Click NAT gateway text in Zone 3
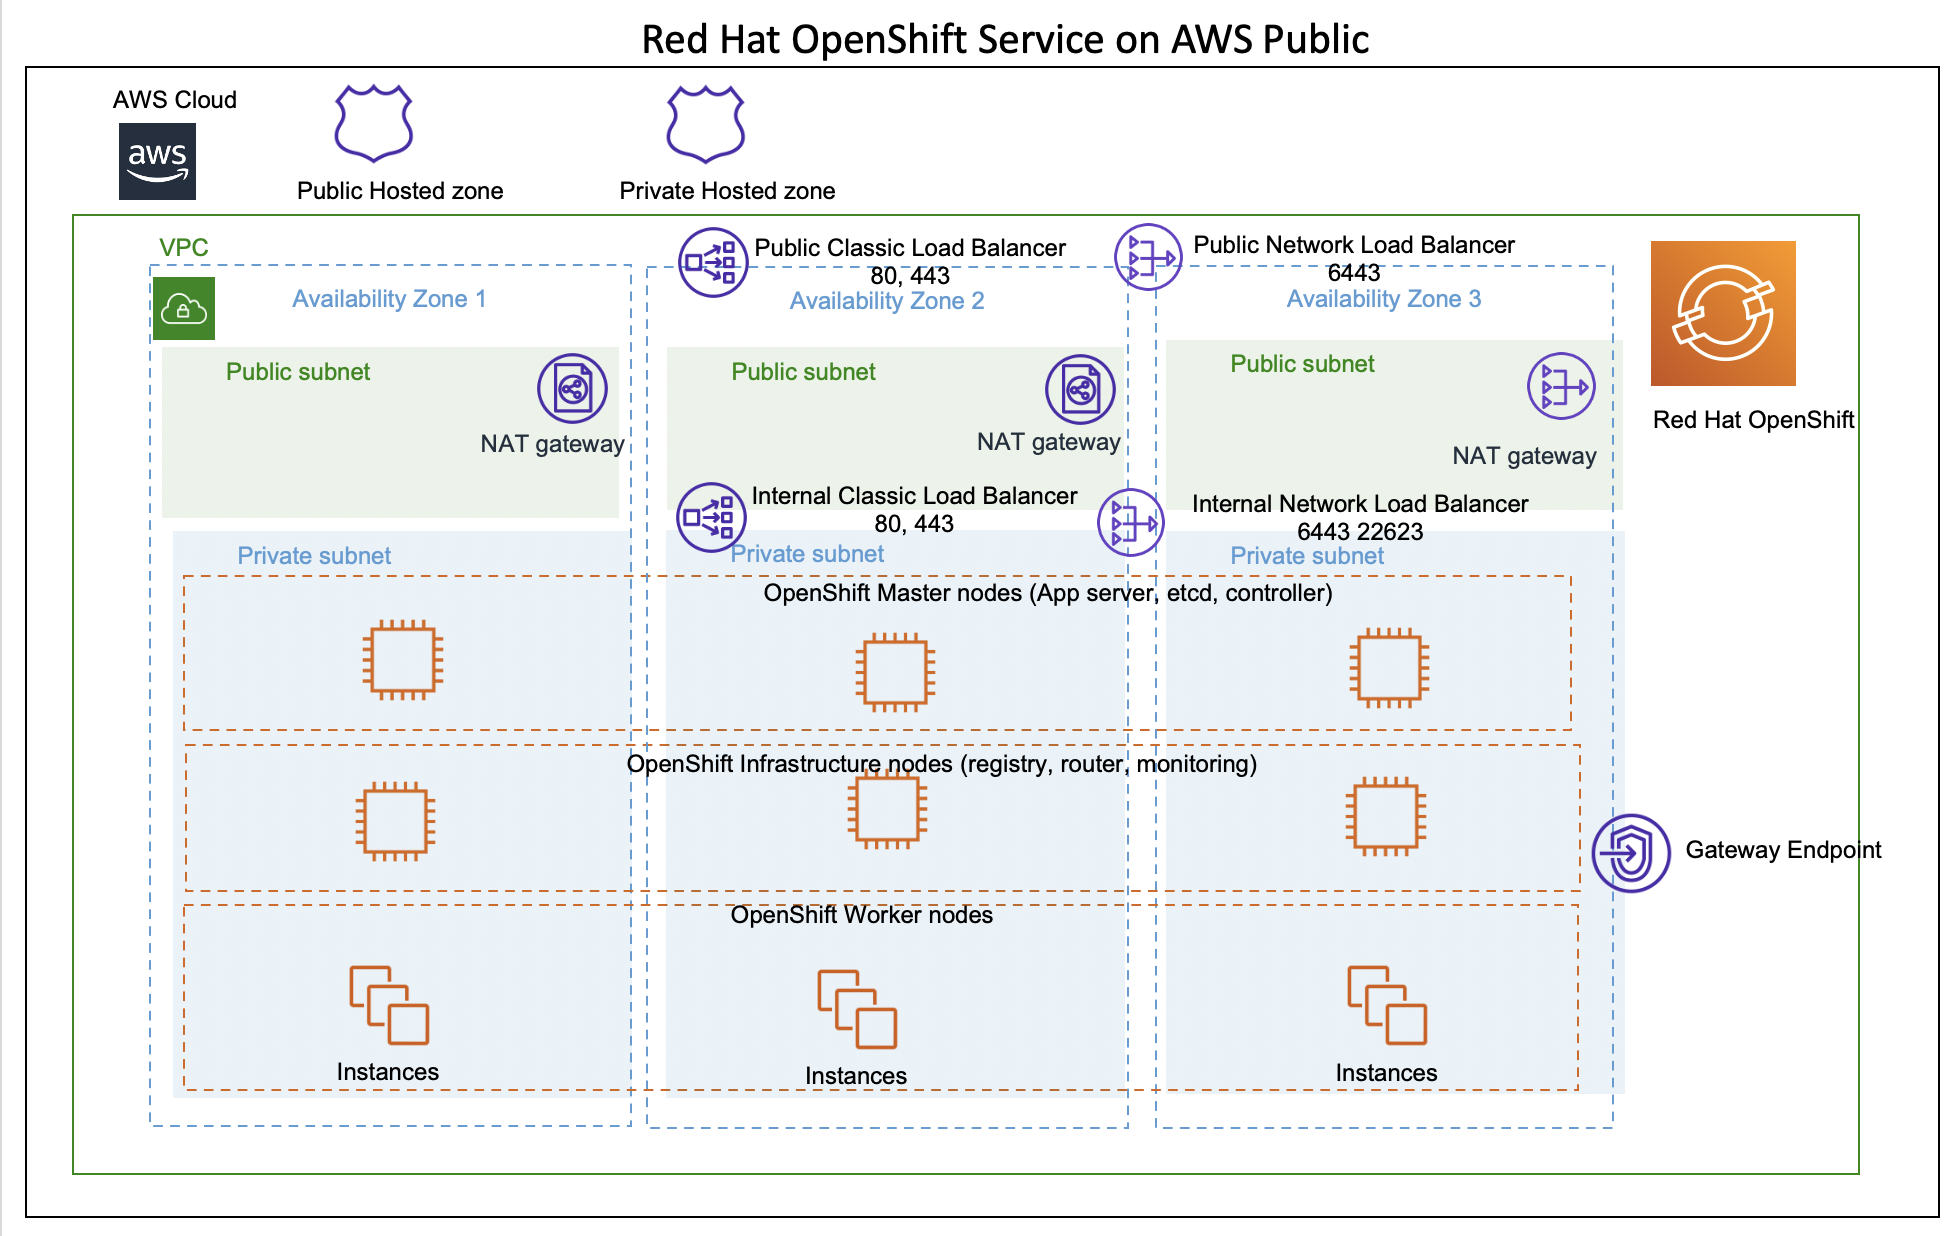The width and height of the screenshot is (1958, 1236). pos(1524,456)
